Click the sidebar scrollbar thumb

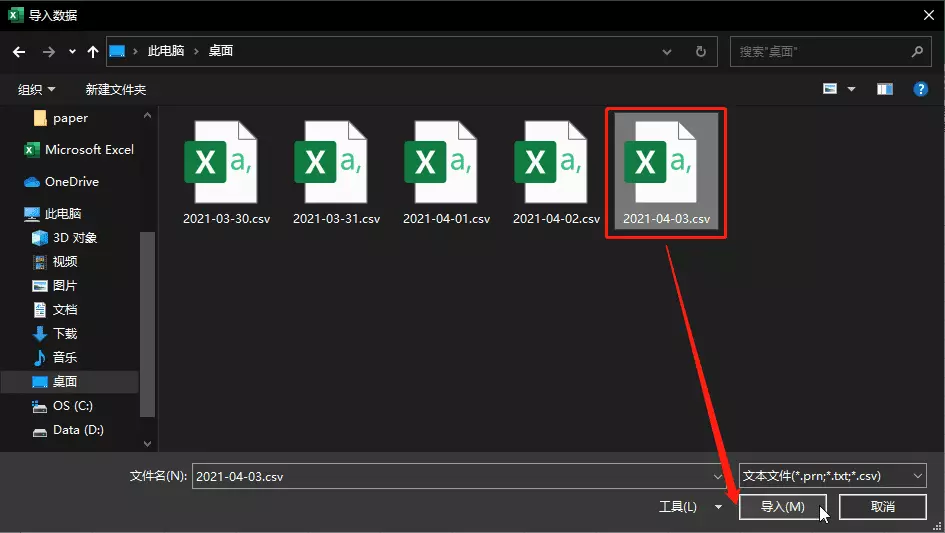point(148,324)
